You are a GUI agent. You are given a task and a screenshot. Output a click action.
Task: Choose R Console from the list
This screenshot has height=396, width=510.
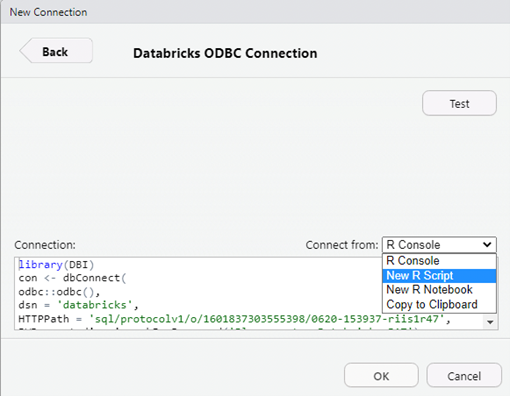(x=439, y=261)
